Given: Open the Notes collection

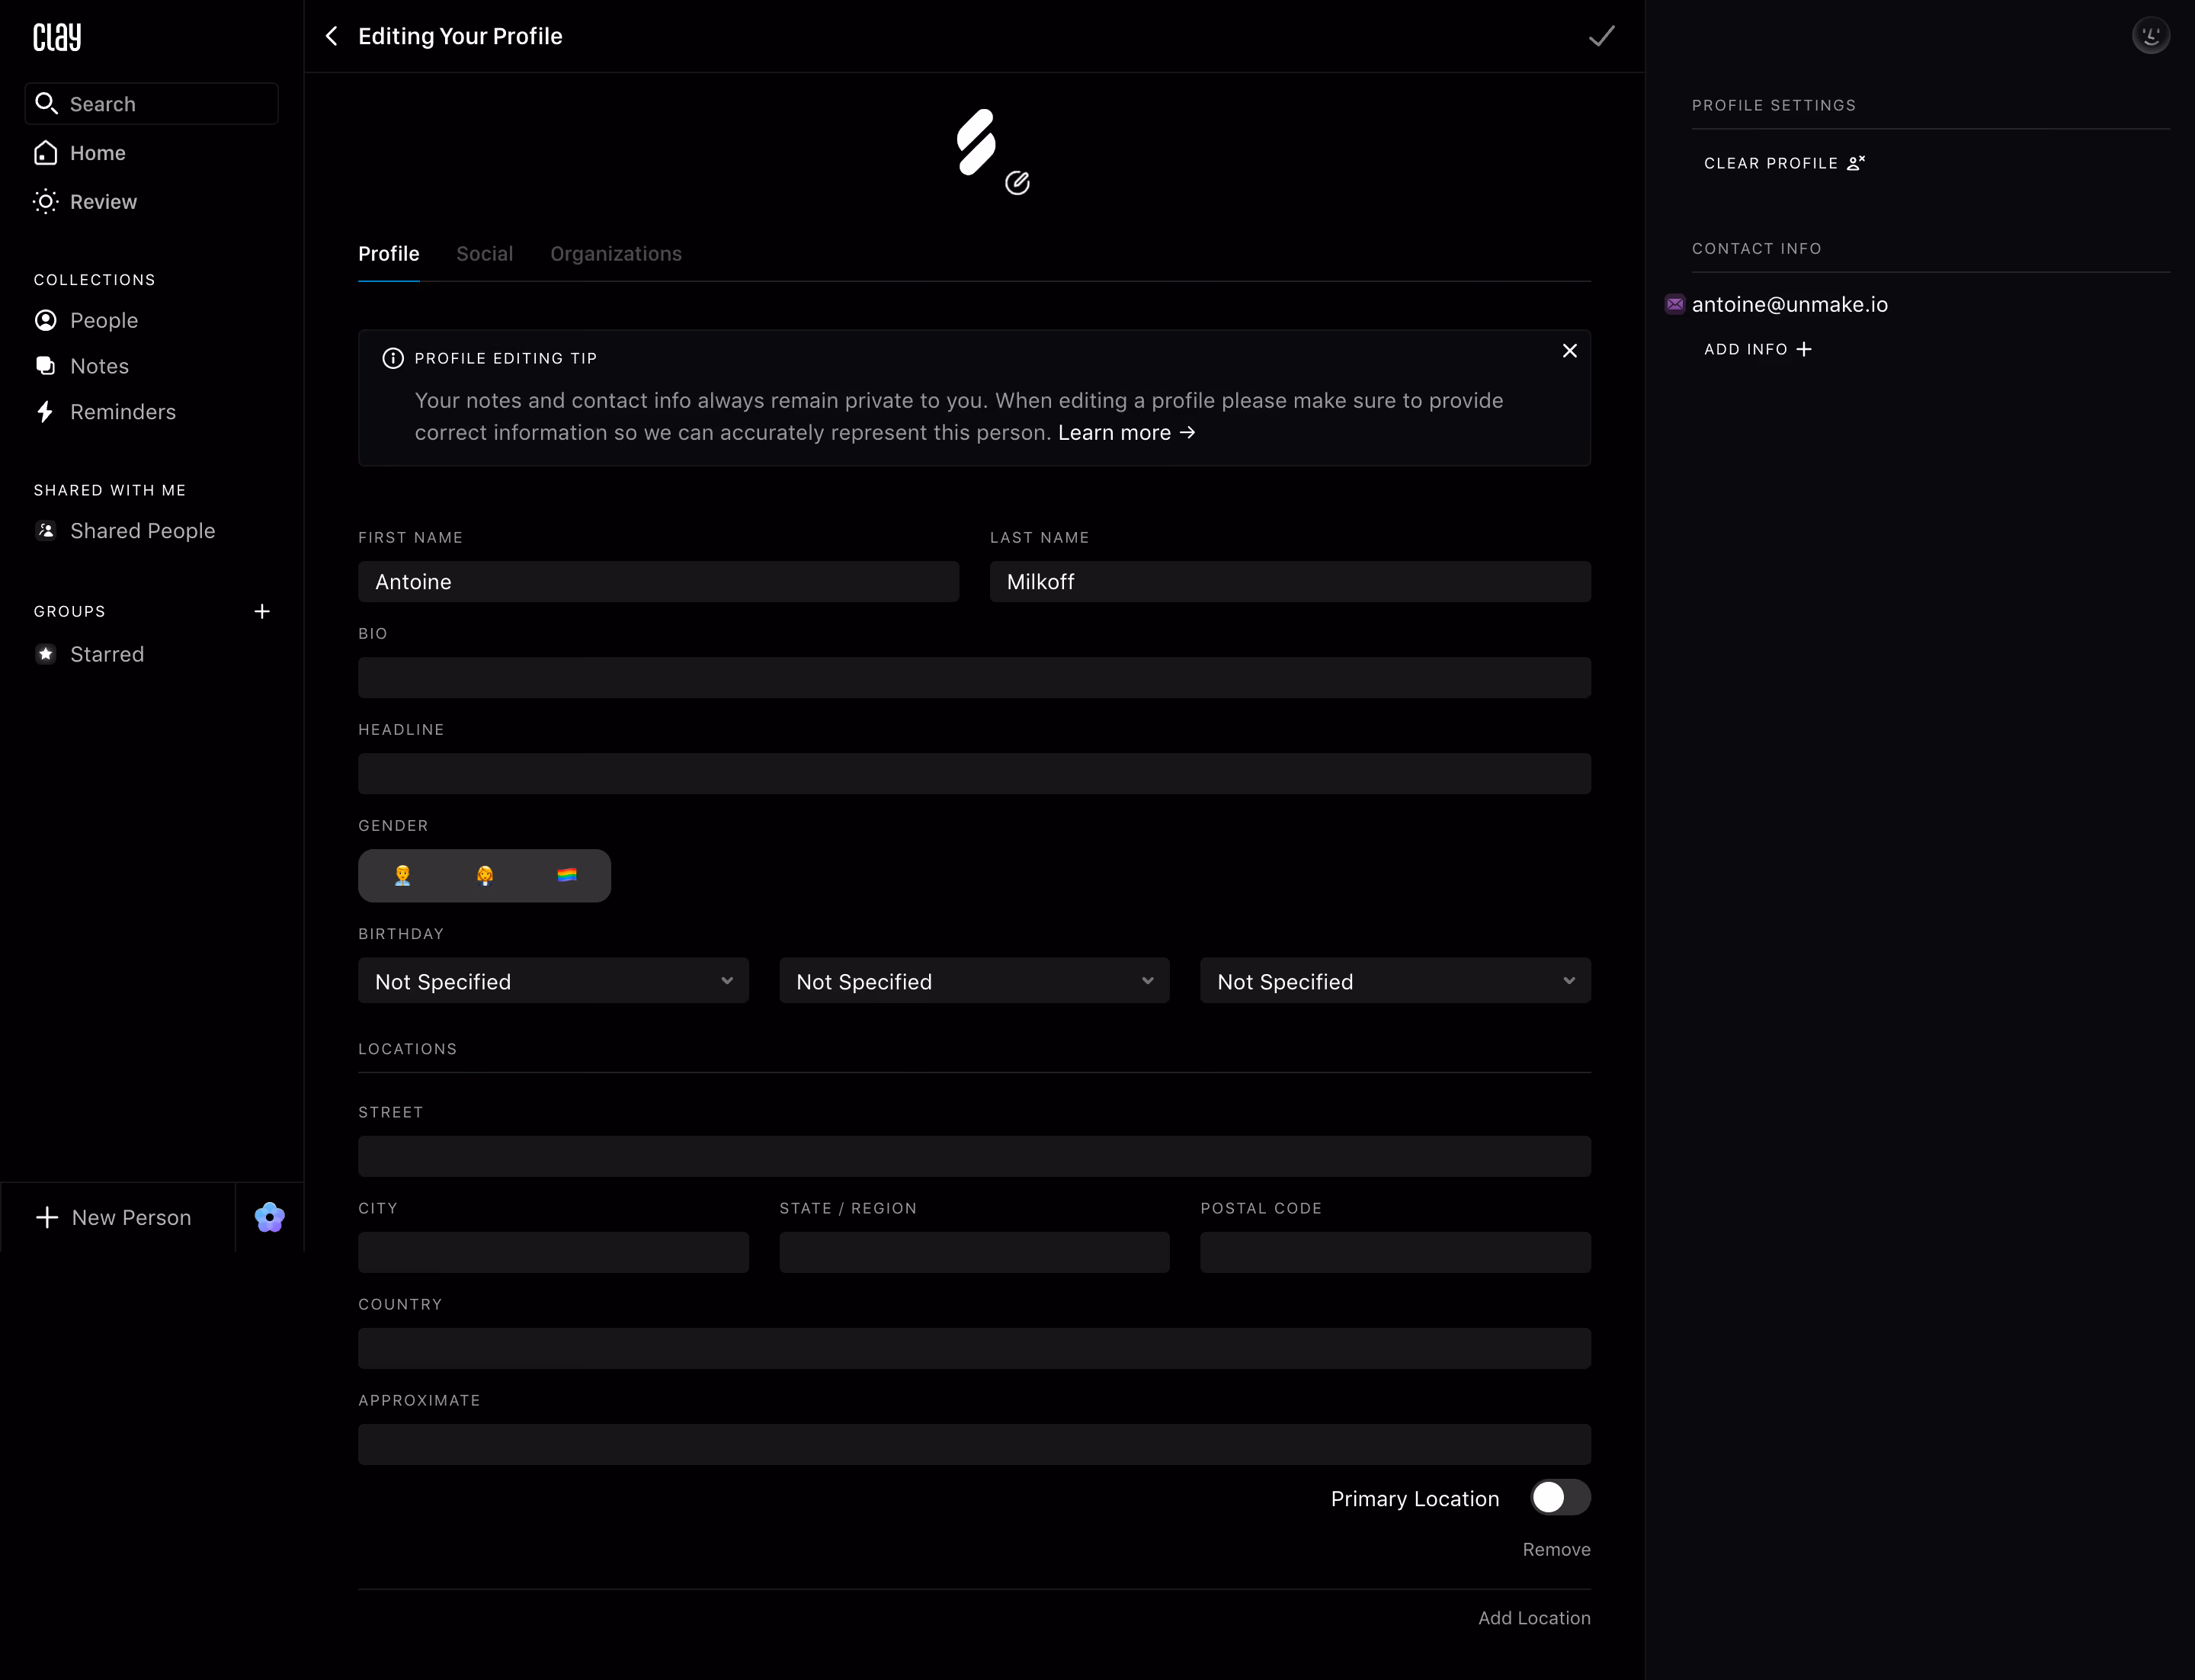Looking at the screenshot, I should (81, 366).
